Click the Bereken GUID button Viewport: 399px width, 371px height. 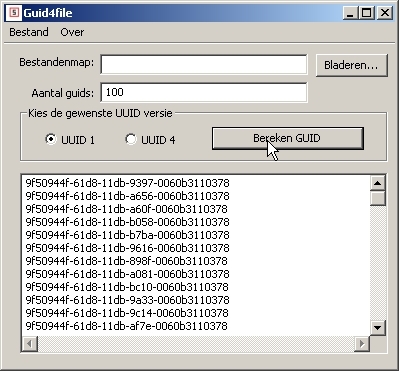[x=288, y=138]
